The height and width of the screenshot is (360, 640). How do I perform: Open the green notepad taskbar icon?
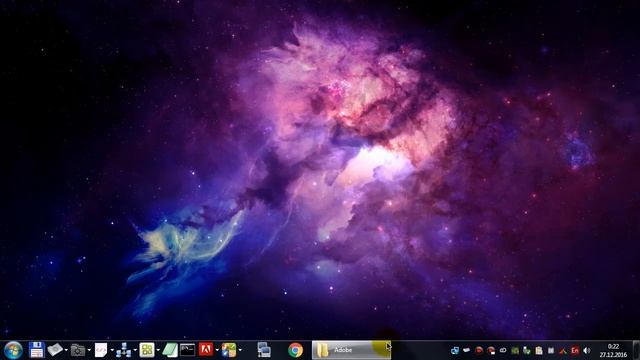point(170,350)
